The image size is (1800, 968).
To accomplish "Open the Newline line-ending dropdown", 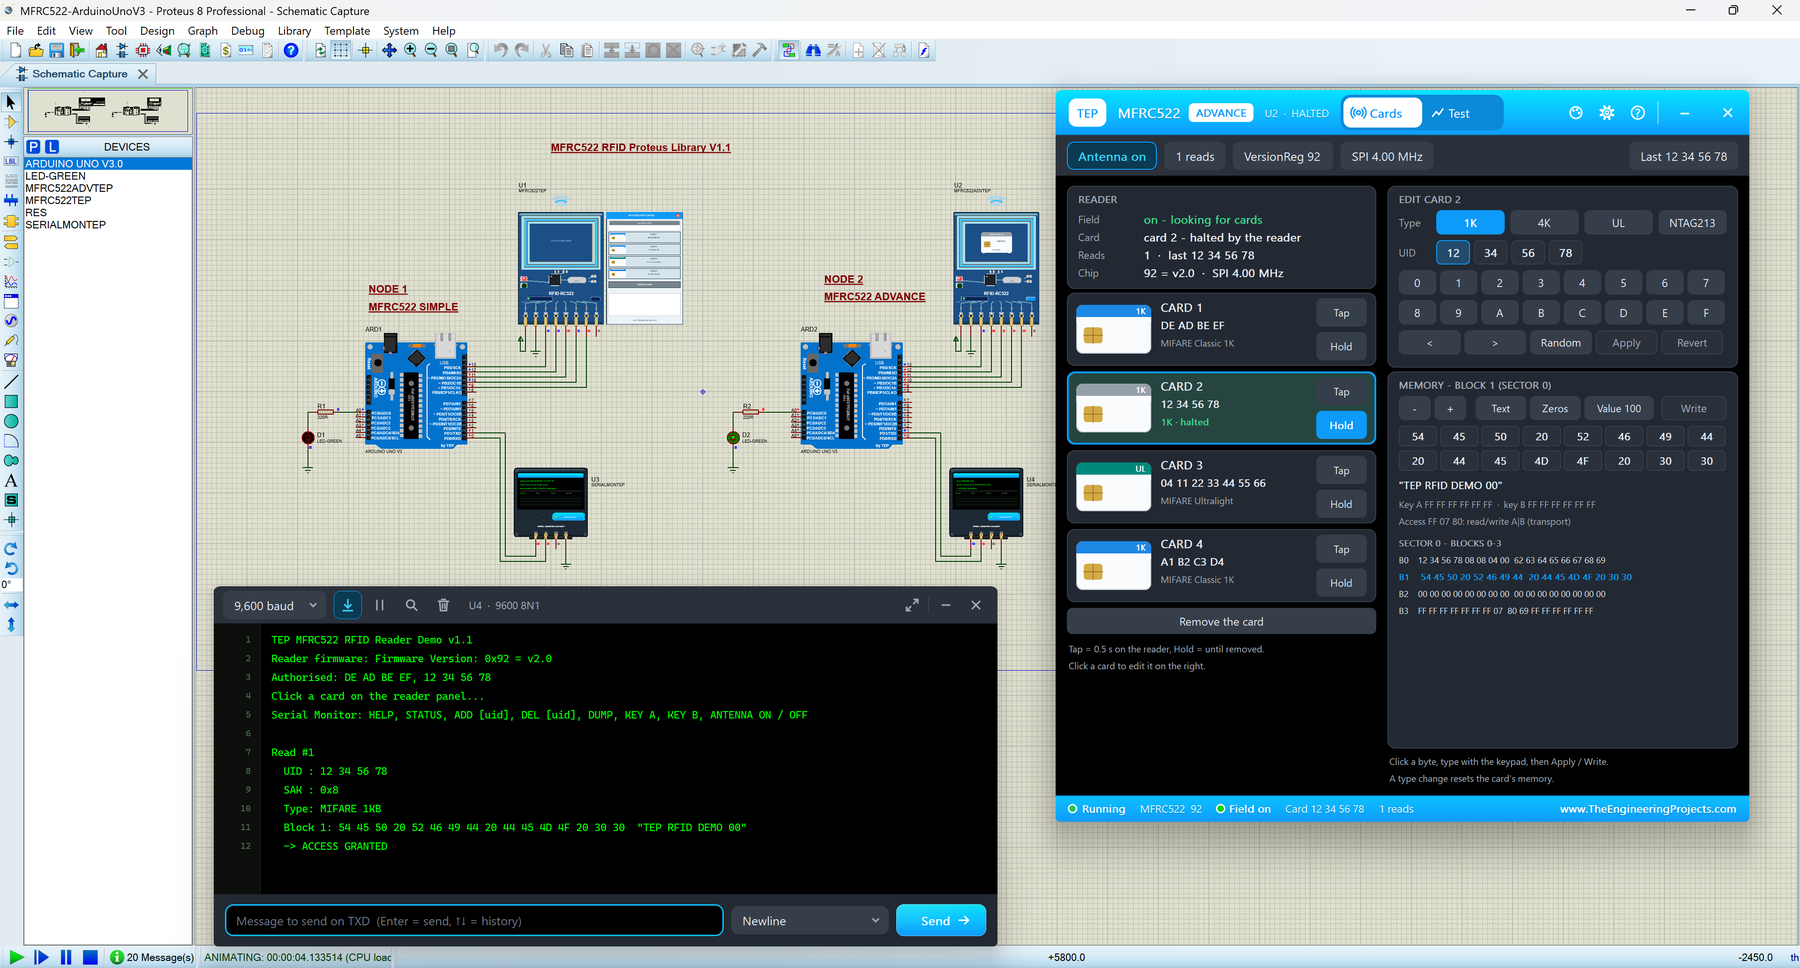I will point(810,921).
